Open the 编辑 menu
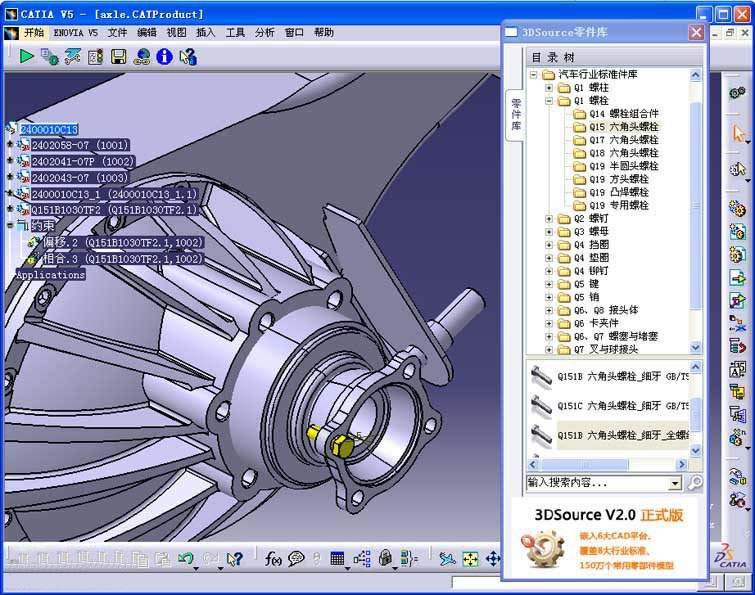The image size is (755, 595). coord(147,33)
